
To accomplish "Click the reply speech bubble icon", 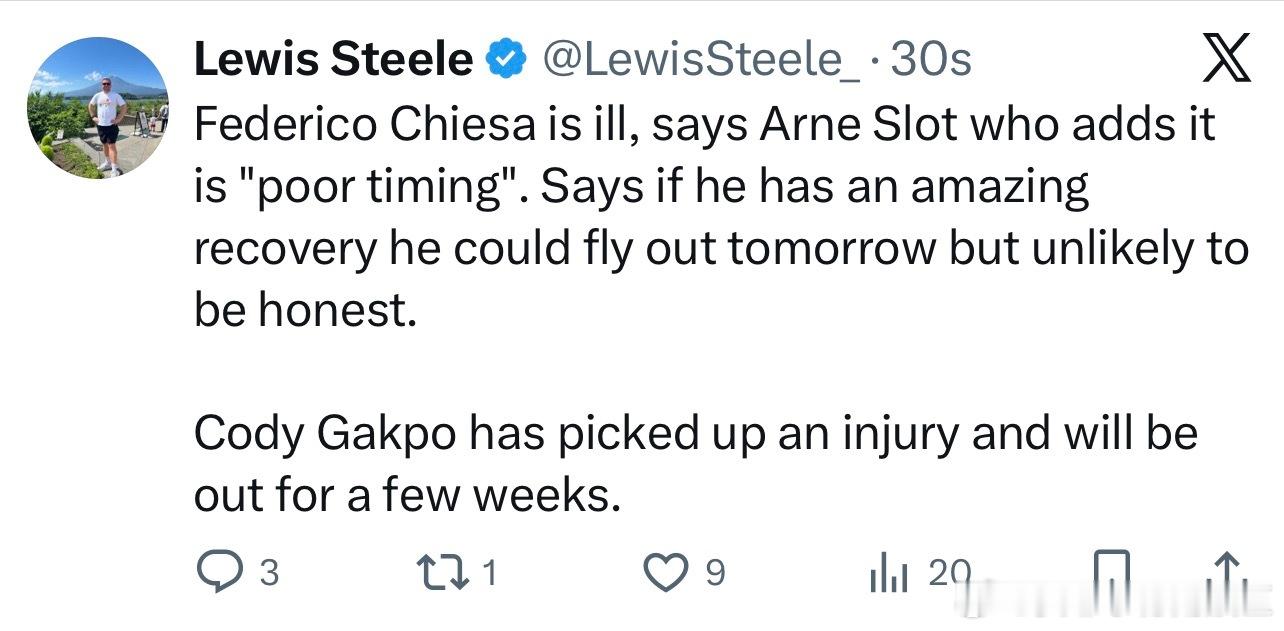I will click(x=217, y=572).
